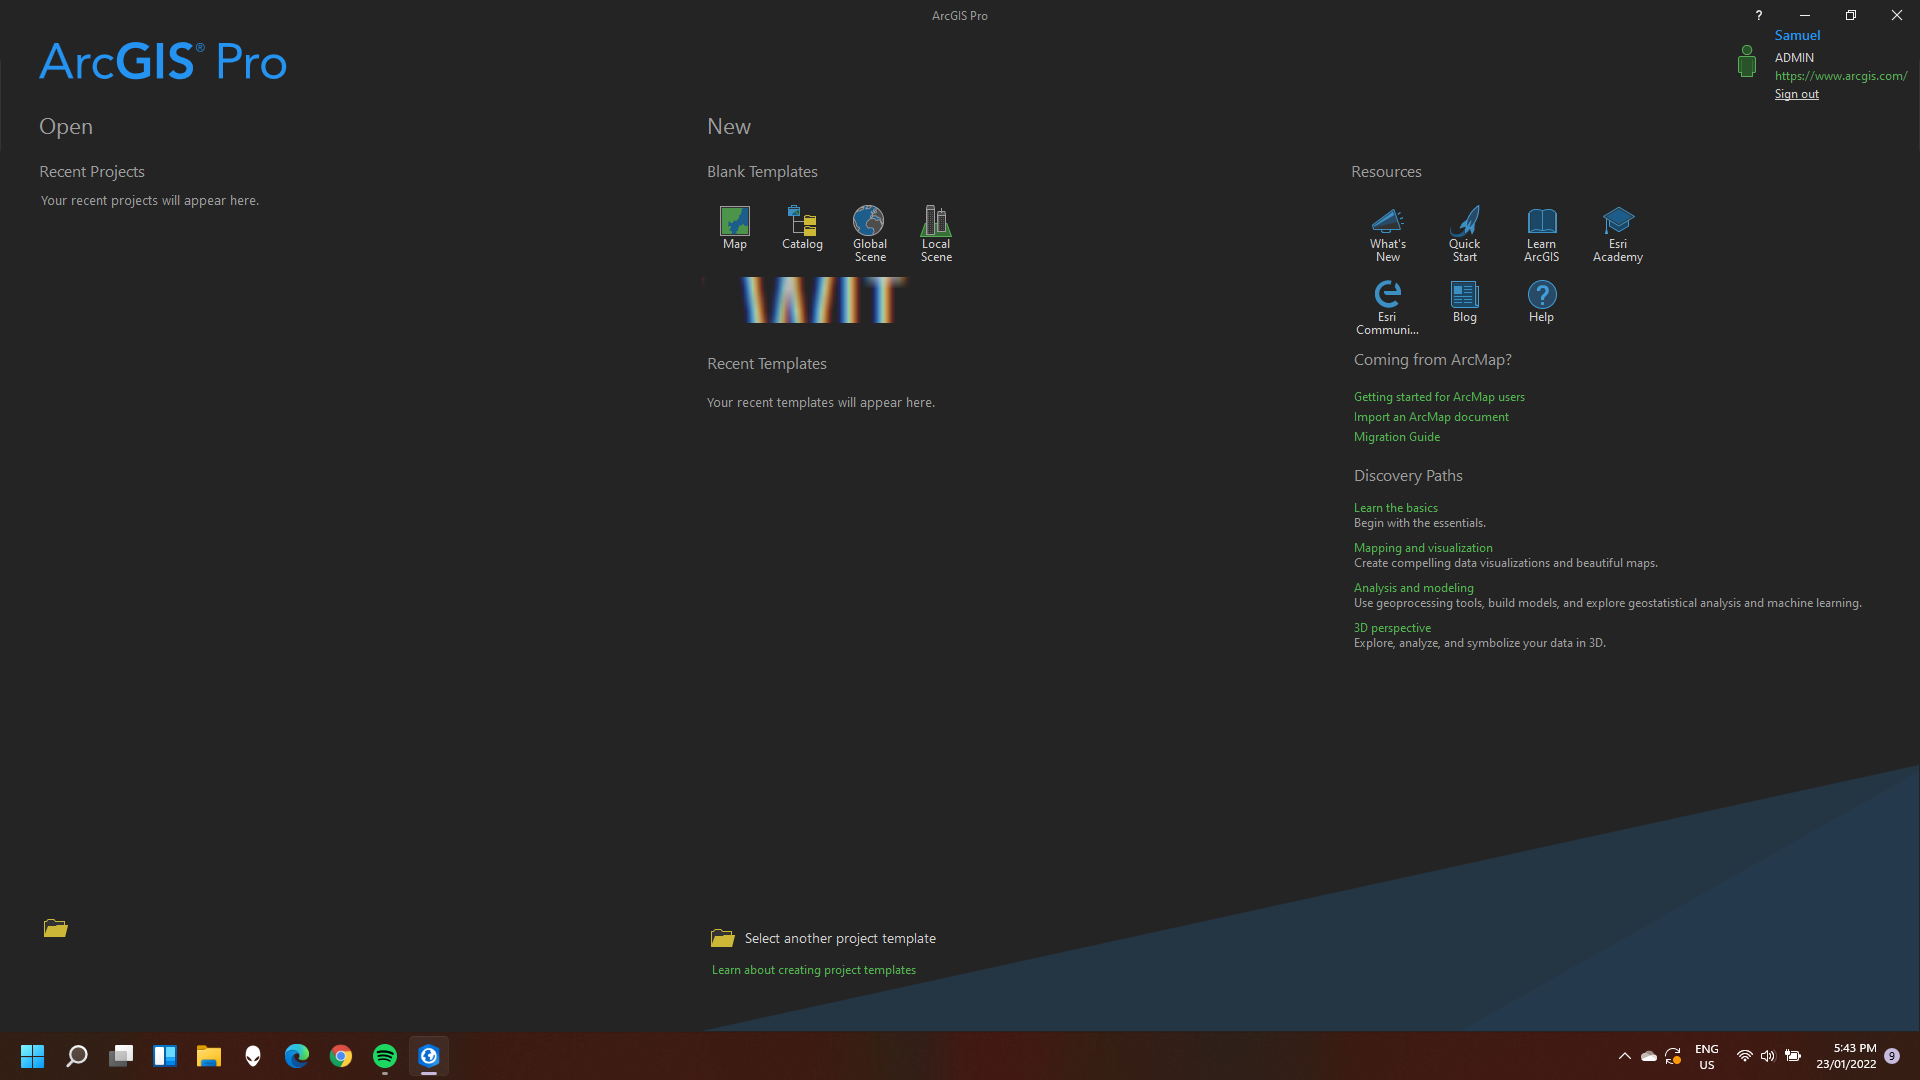Open the Migration Guide link
The height and width of the screenshot is (1080, 1920).
[1396, 437]
